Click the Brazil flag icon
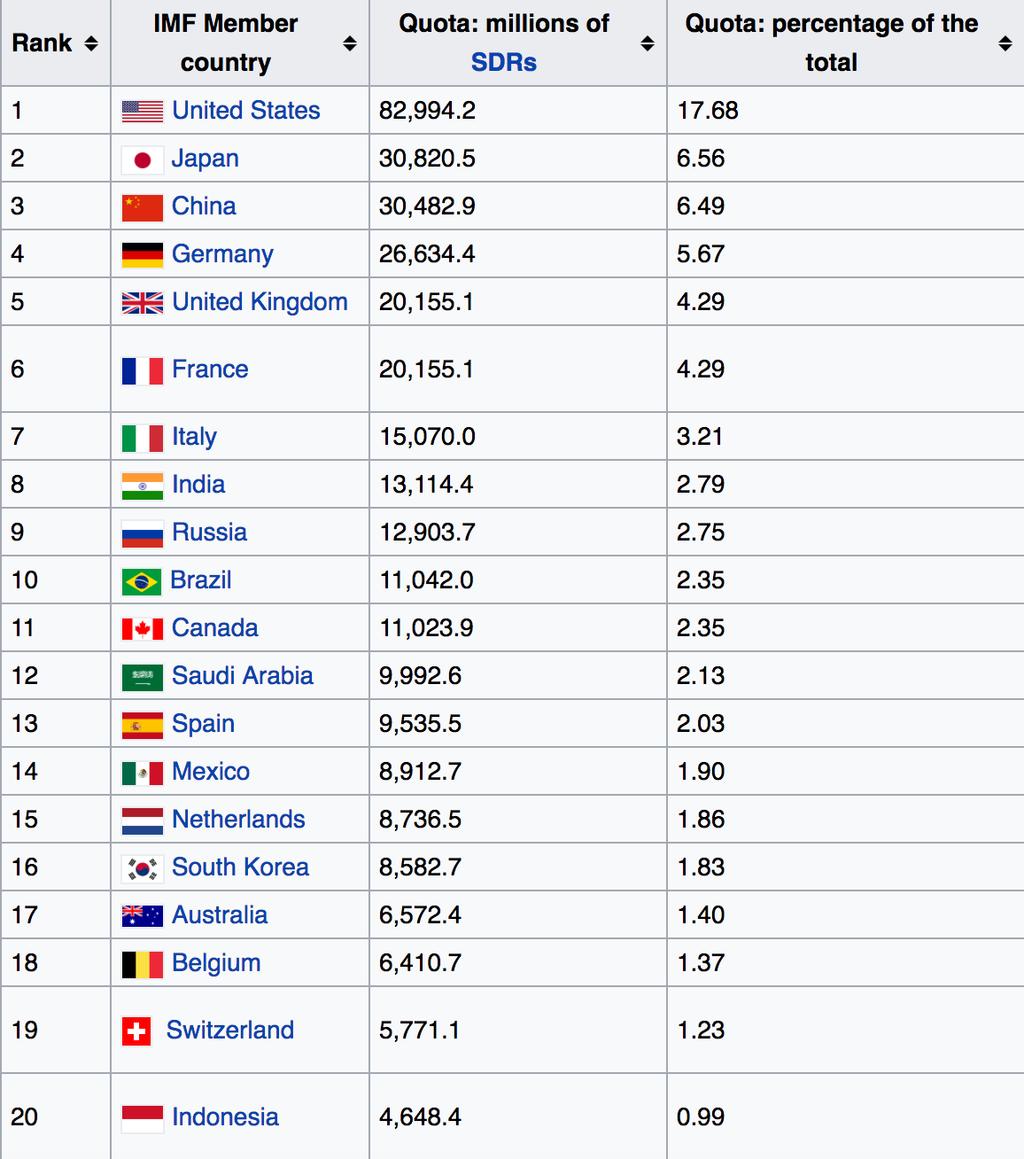 (141, 582)
